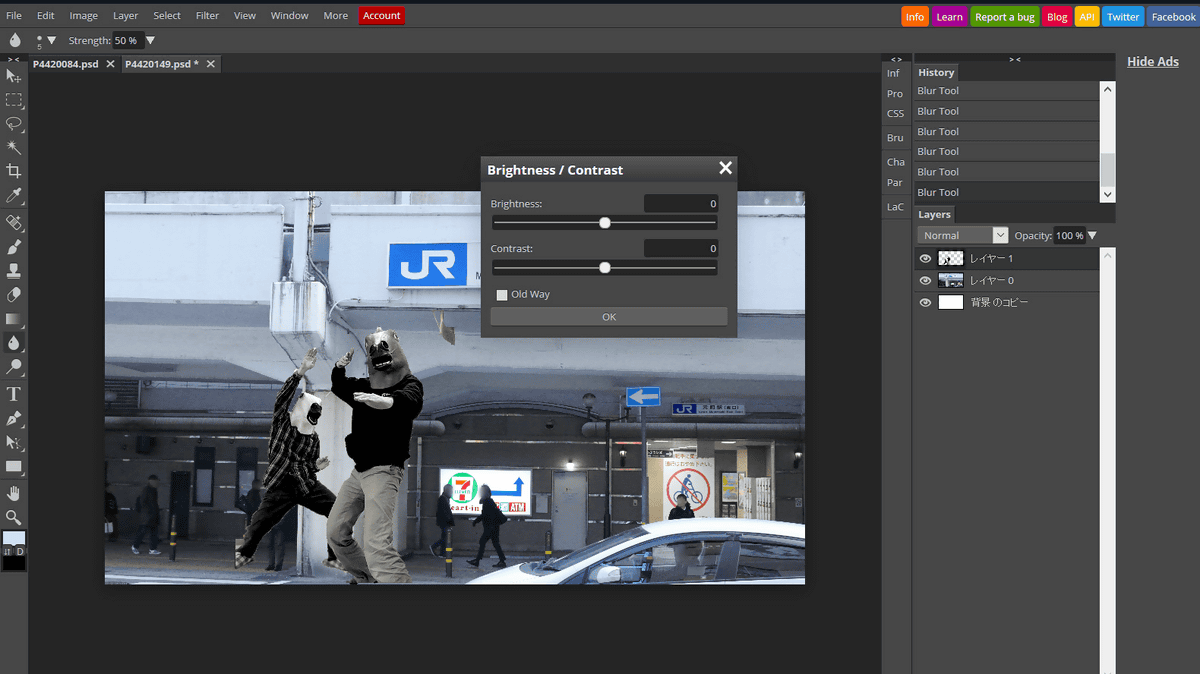
Task: Open the Edit menu
Action: (x=46, y=16)
